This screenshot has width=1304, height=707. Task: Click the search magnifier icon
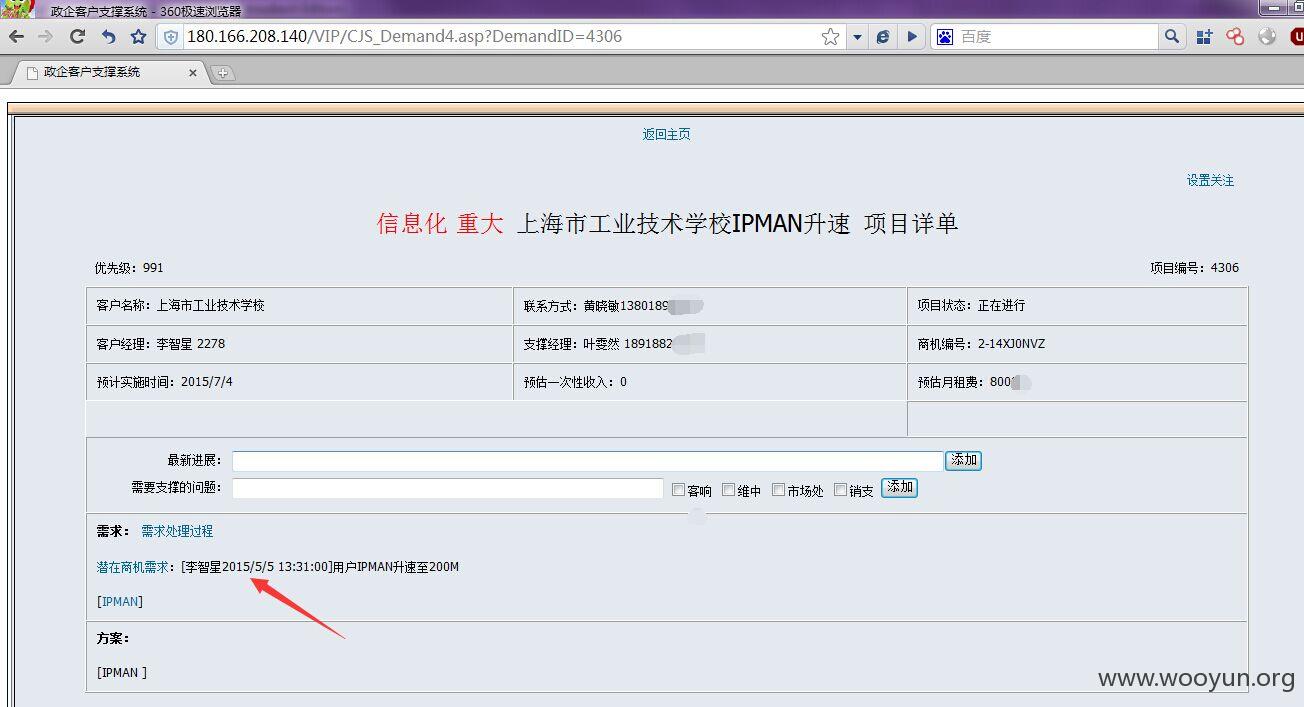coord(1172,37)
